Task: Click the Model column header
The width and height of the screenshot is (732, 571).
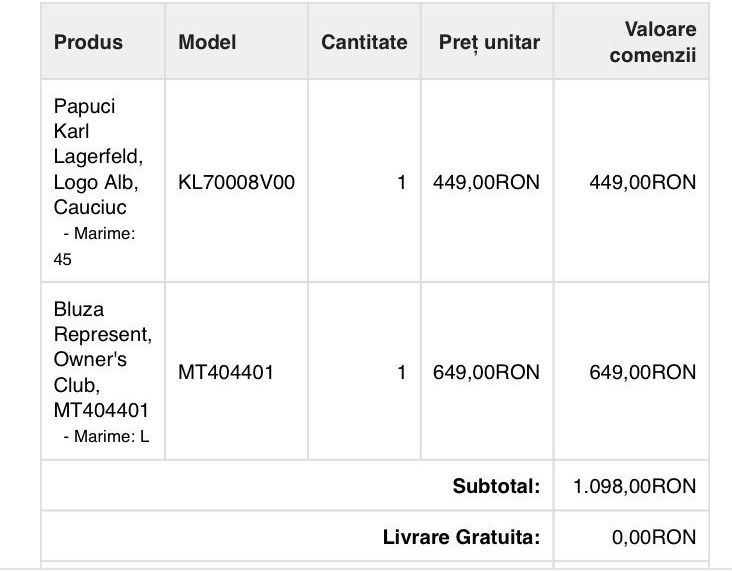Action: pyautogui.click(x=207, y=42)
